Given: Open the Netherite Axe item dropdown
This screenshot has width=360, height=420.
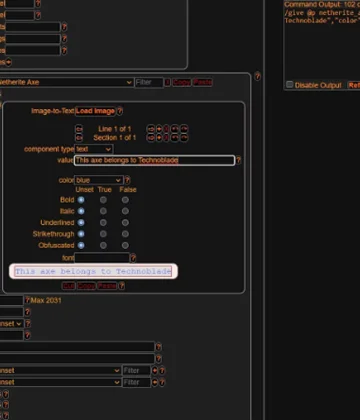Looking at the screenshot, I should click(66, 82).
